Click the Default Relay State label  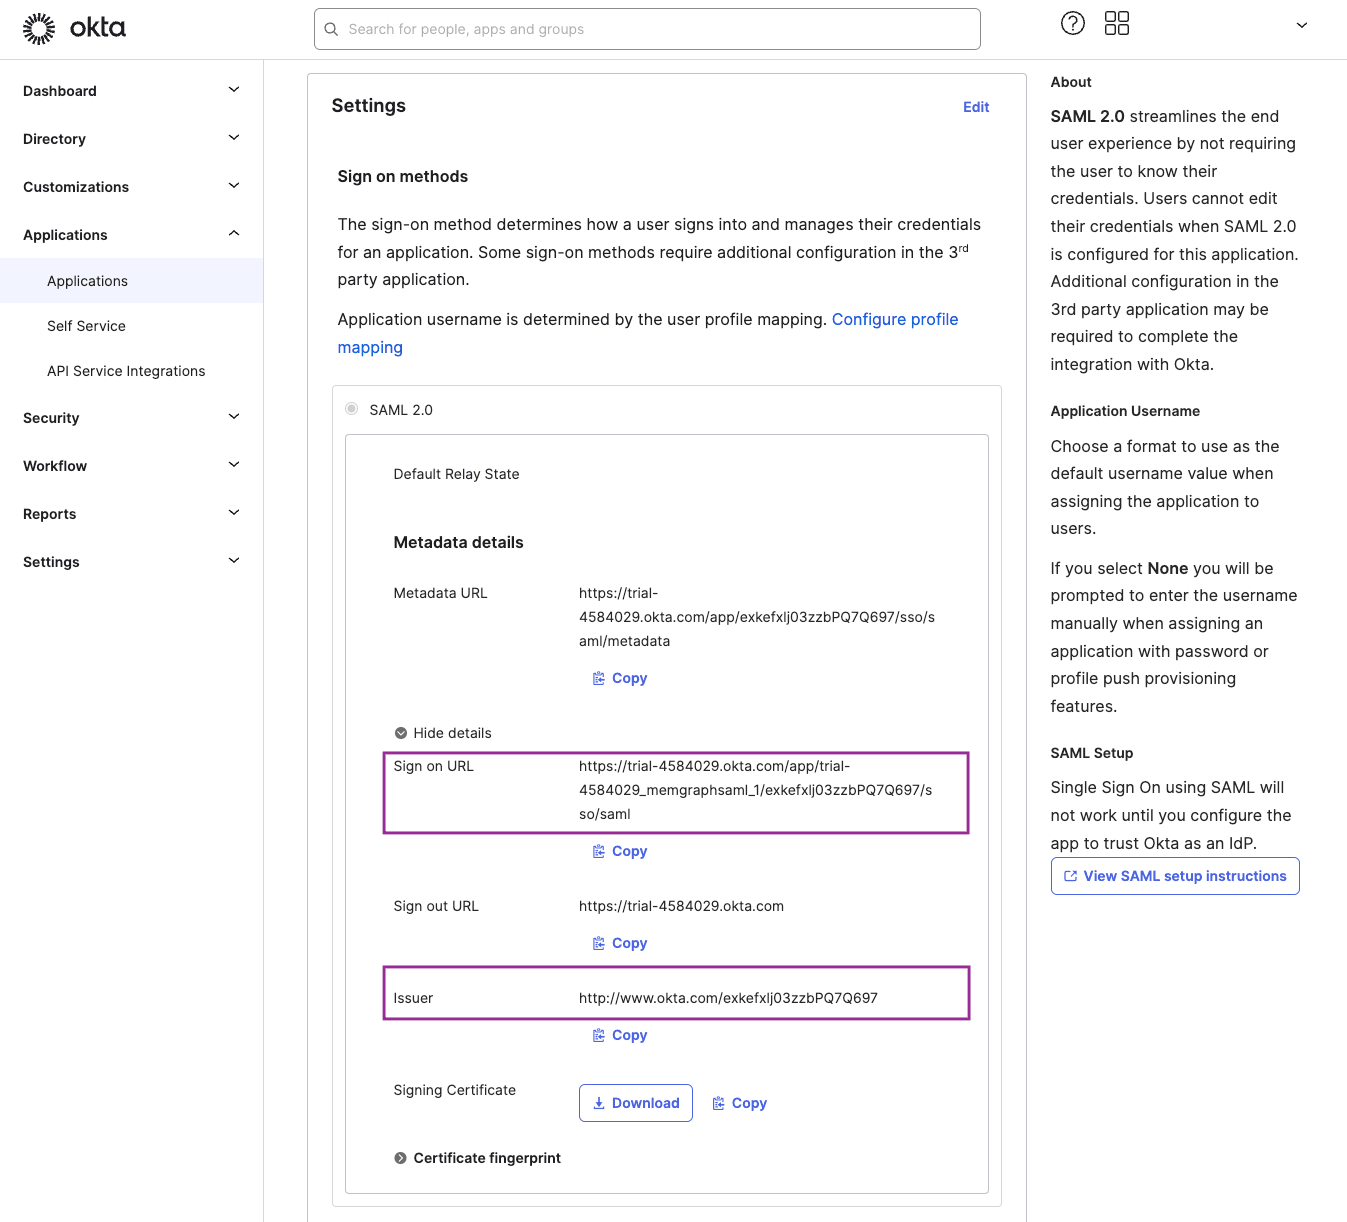pyautogui.click(x=456, y=474)
